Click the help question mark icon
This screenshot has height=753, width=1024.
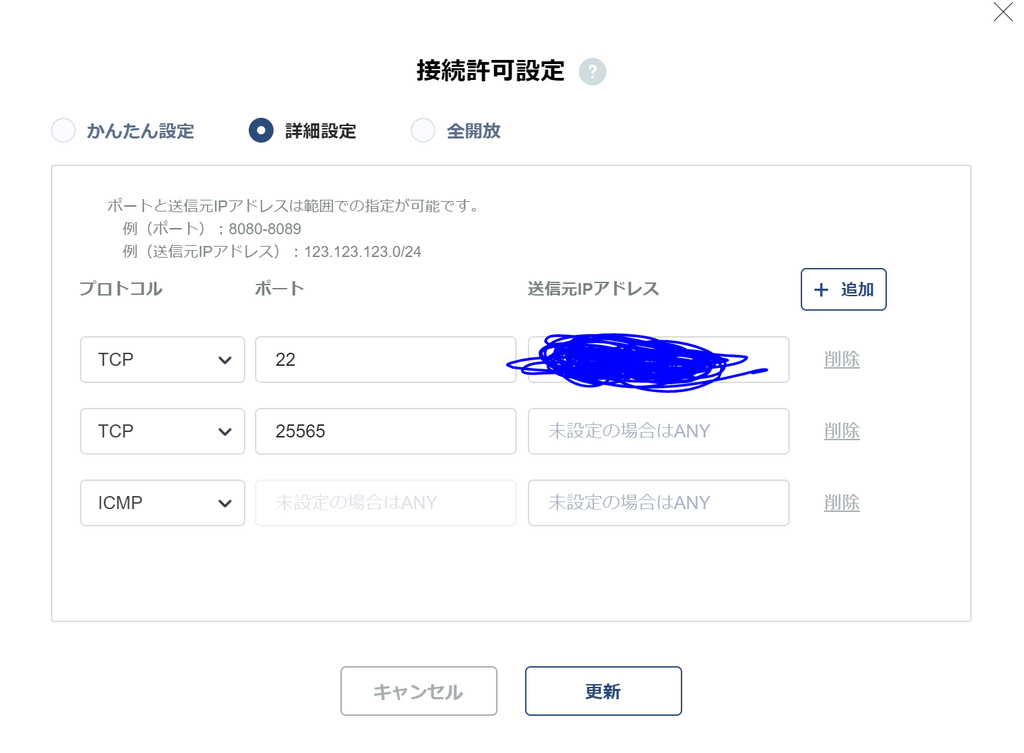point(592,71)
